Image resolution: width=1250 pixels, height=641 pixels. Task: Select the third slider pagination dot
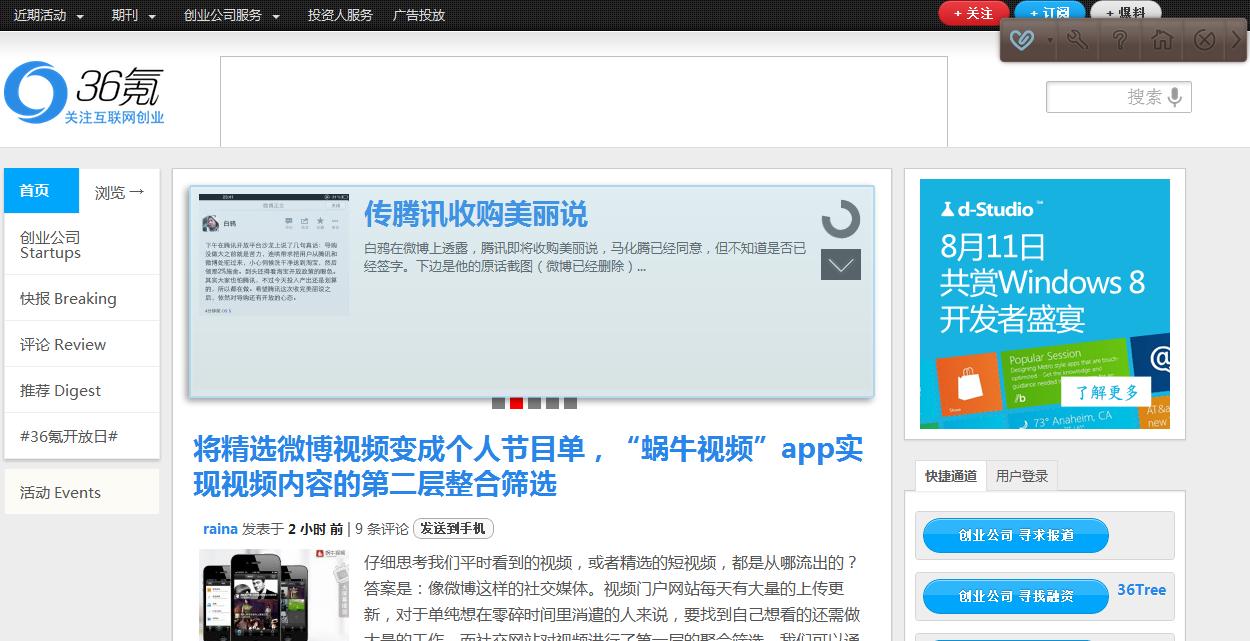(534, 403)
